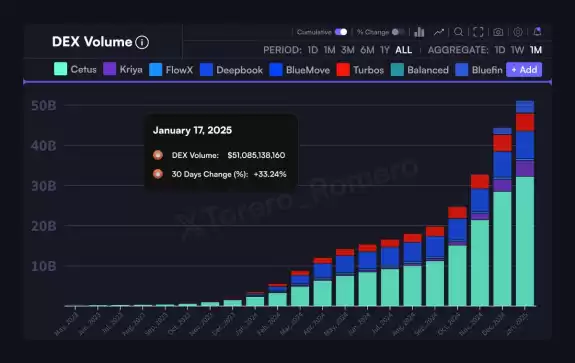This screenshot has height=363, width=575.
Task: Set aggregate to 1D
Action: coord(500,50)
